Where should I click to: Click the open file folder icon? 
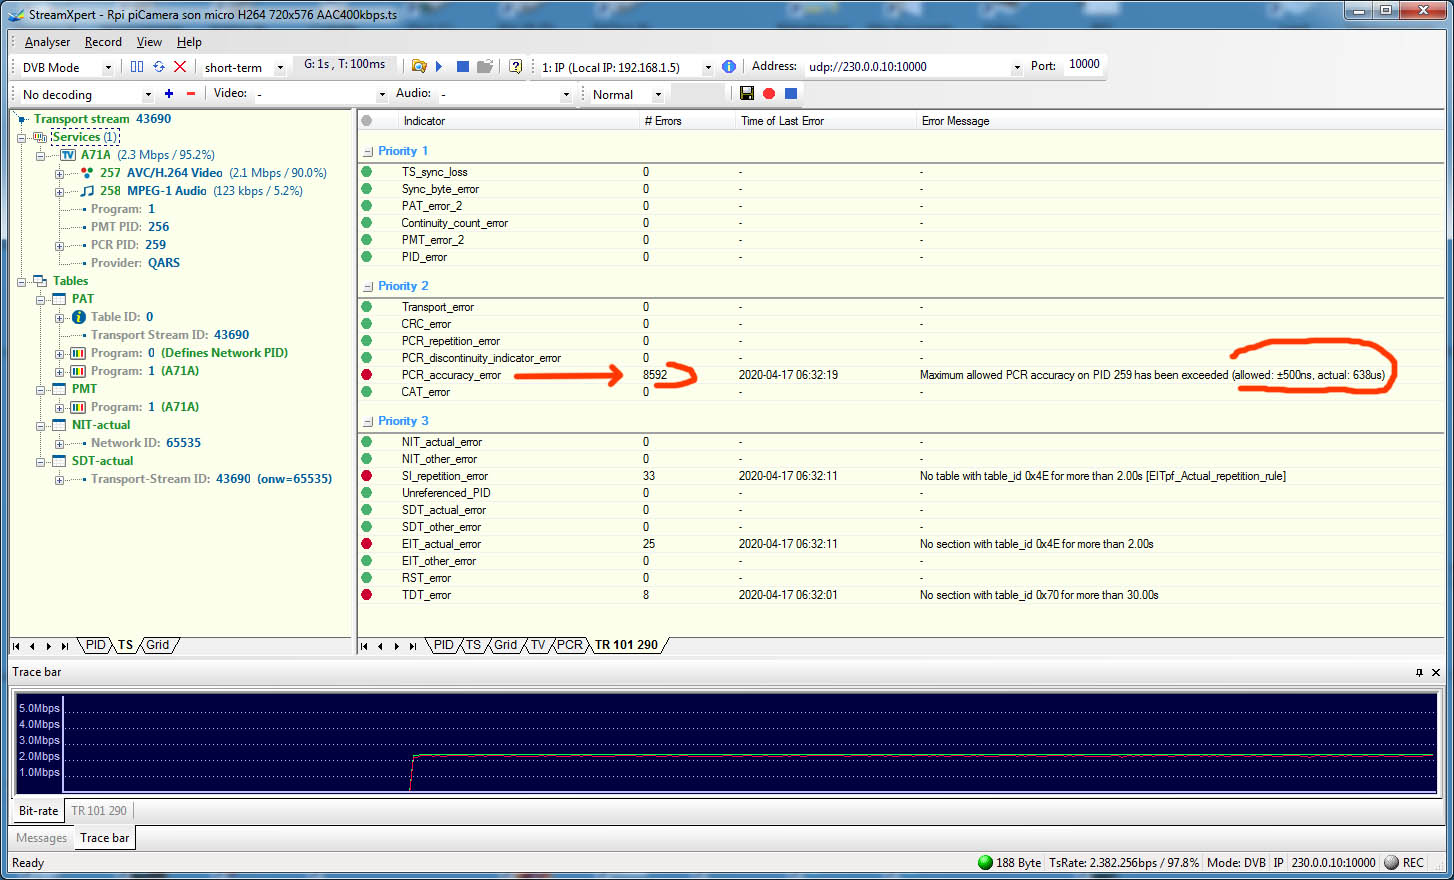(x=419, y=66)
